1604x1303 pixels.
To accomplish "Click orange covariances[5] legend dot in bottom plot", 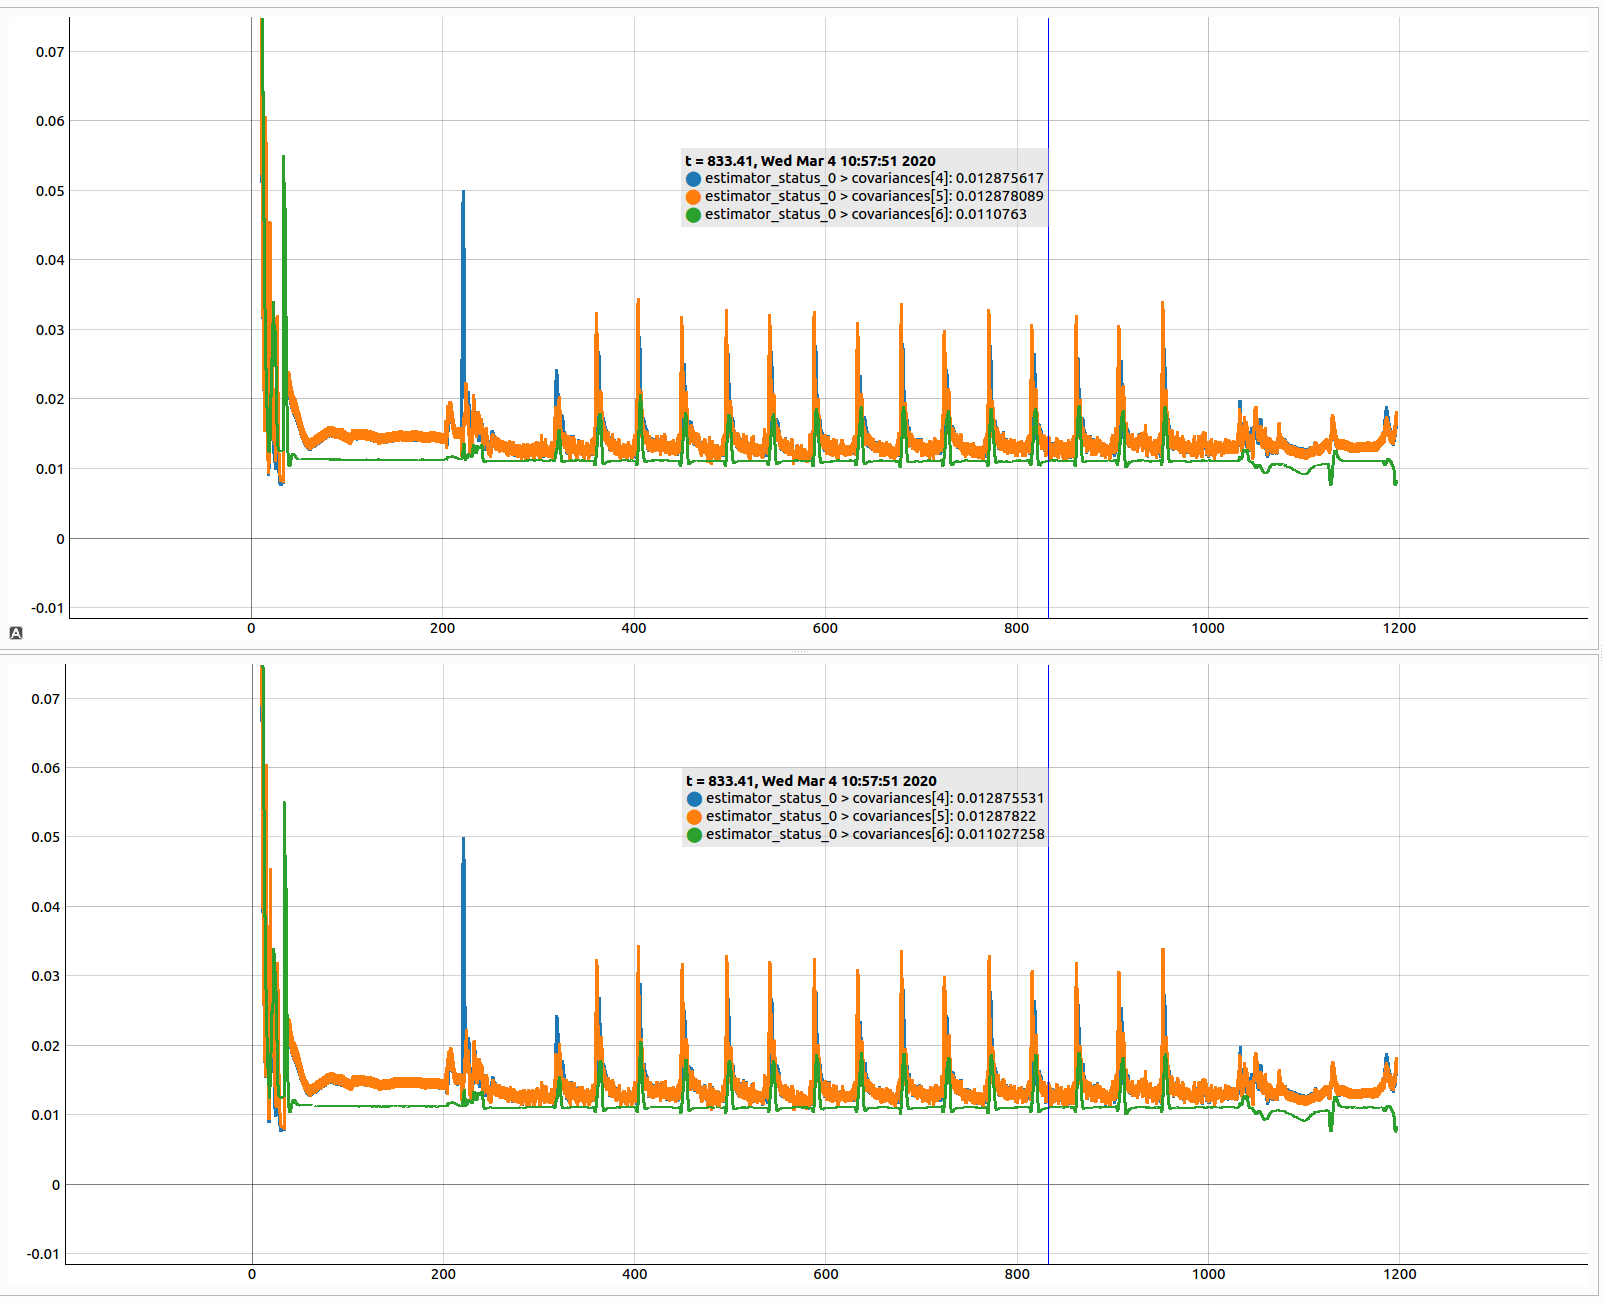I will (694, 817).
